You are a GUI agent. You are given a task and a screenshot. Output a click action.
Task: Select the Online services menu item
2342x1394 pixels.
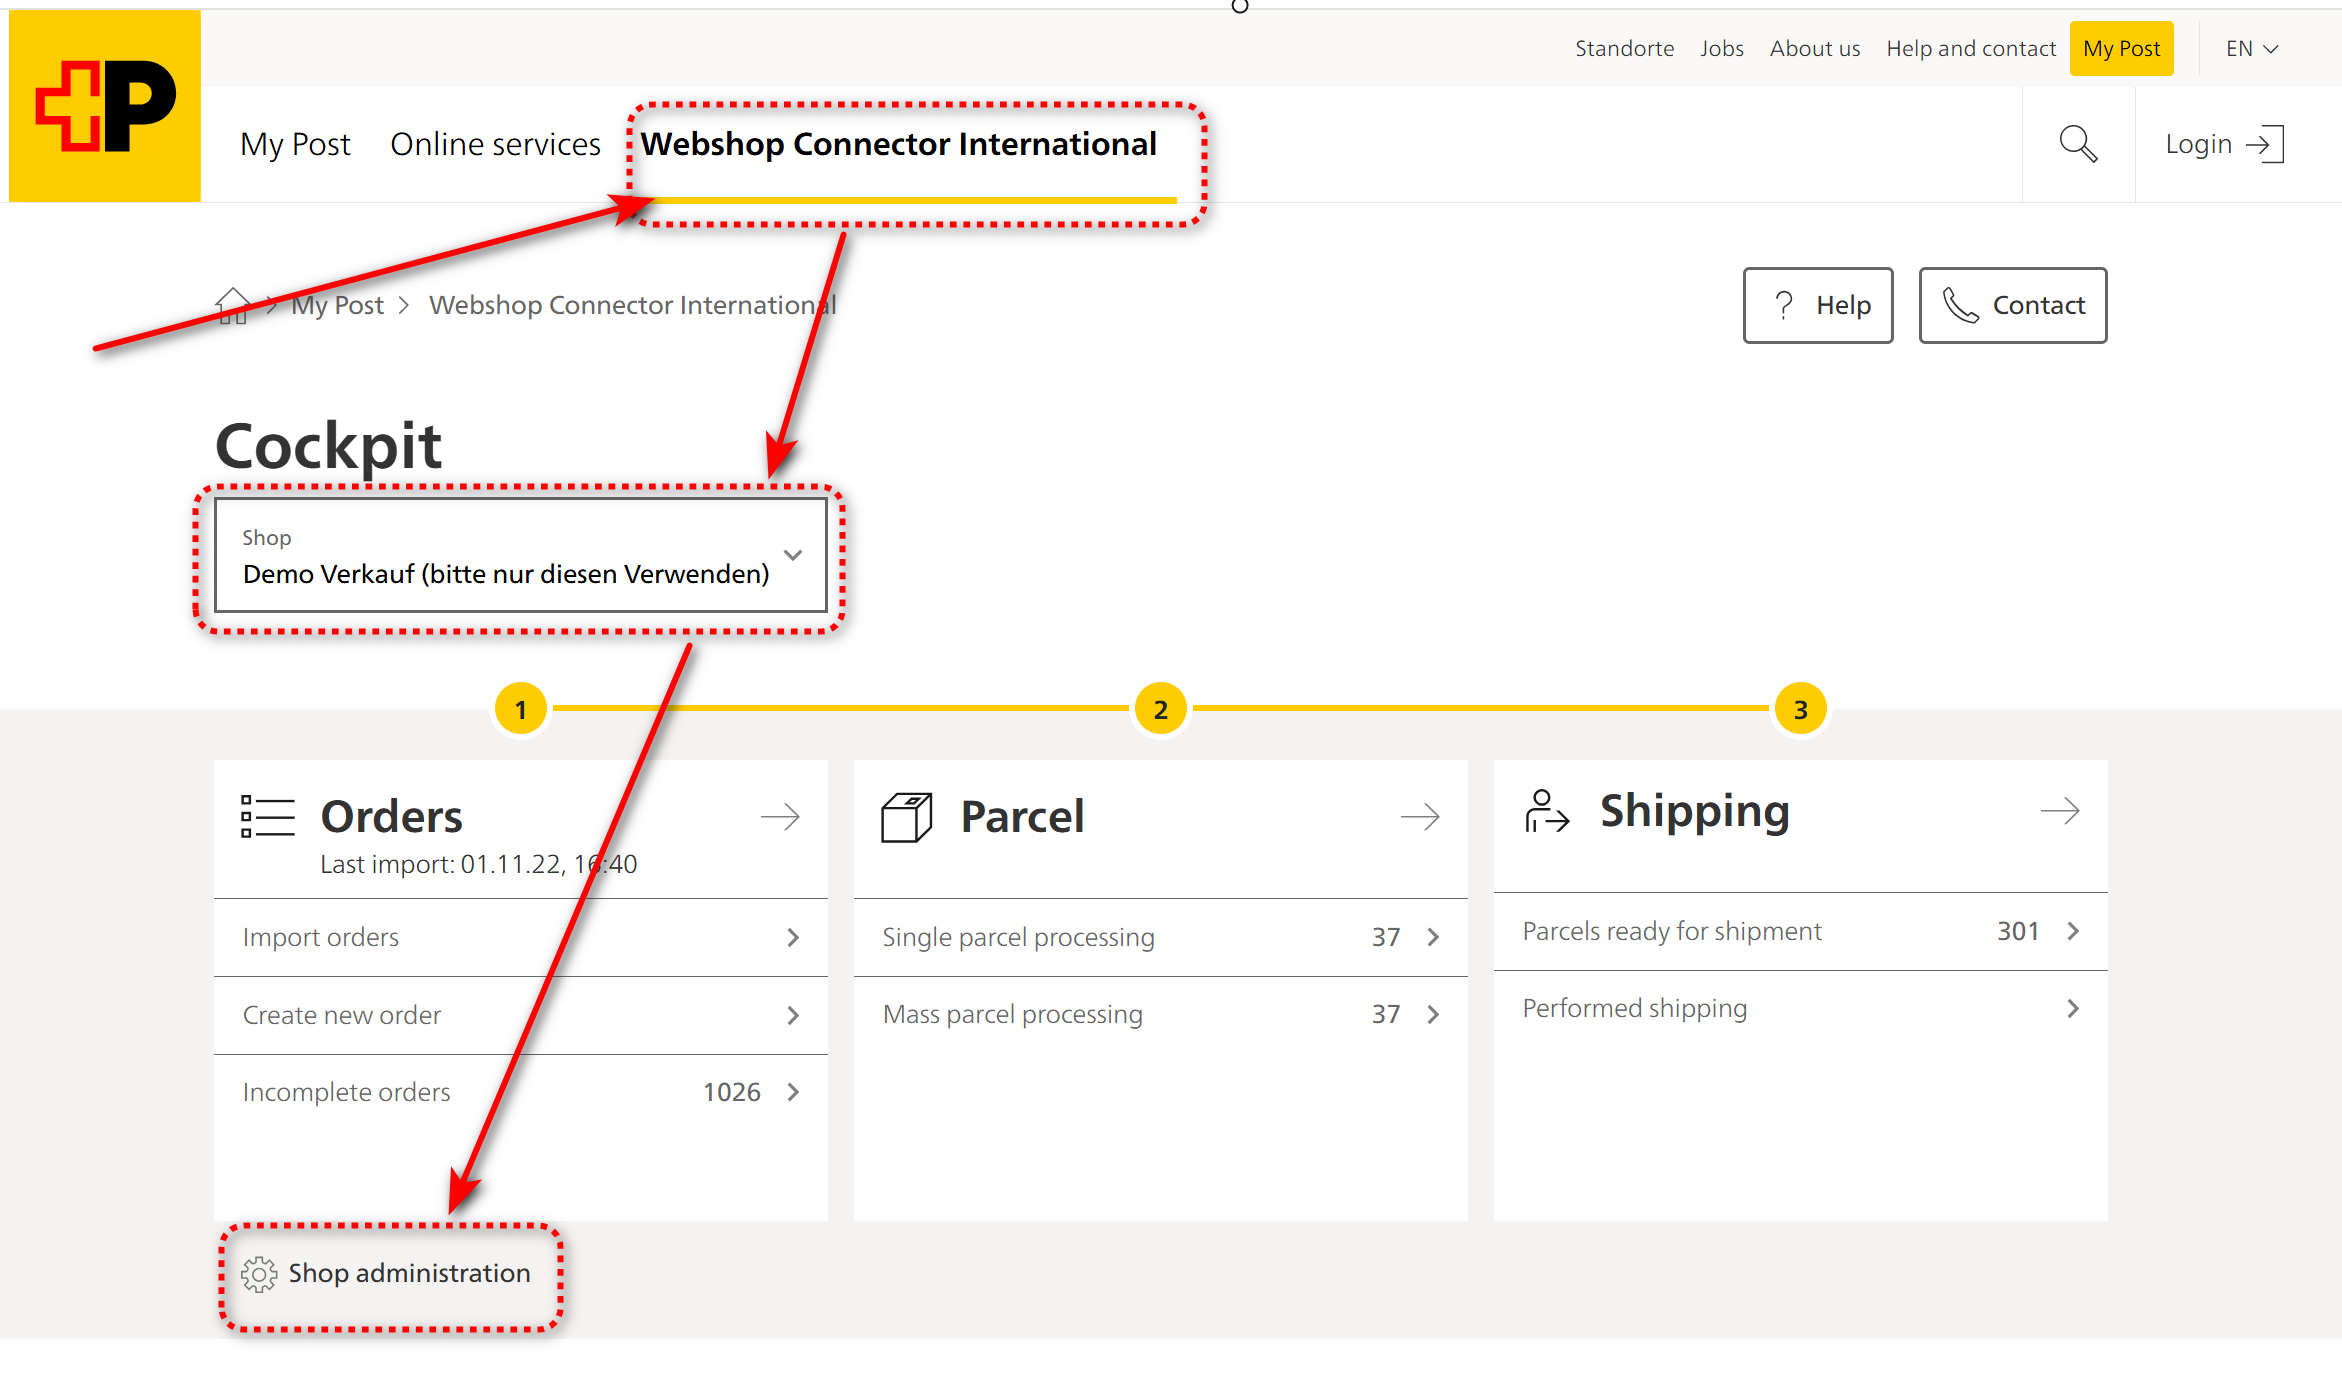point(495,145)
